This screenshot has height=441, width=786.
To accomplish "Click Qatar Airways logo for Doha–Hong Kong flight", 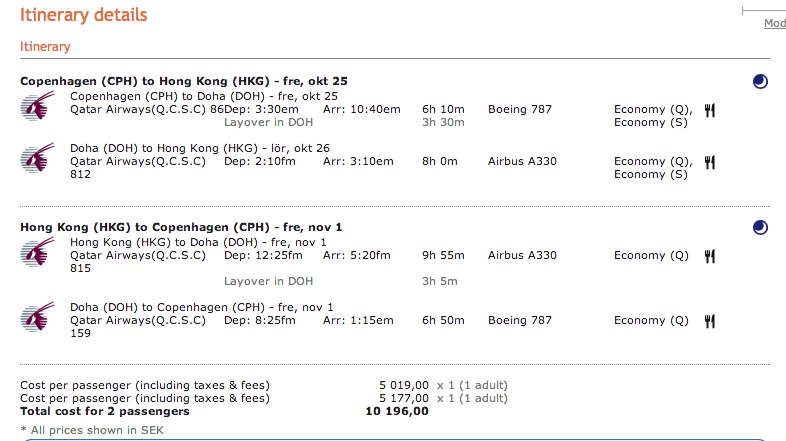I will pos(37,160).
